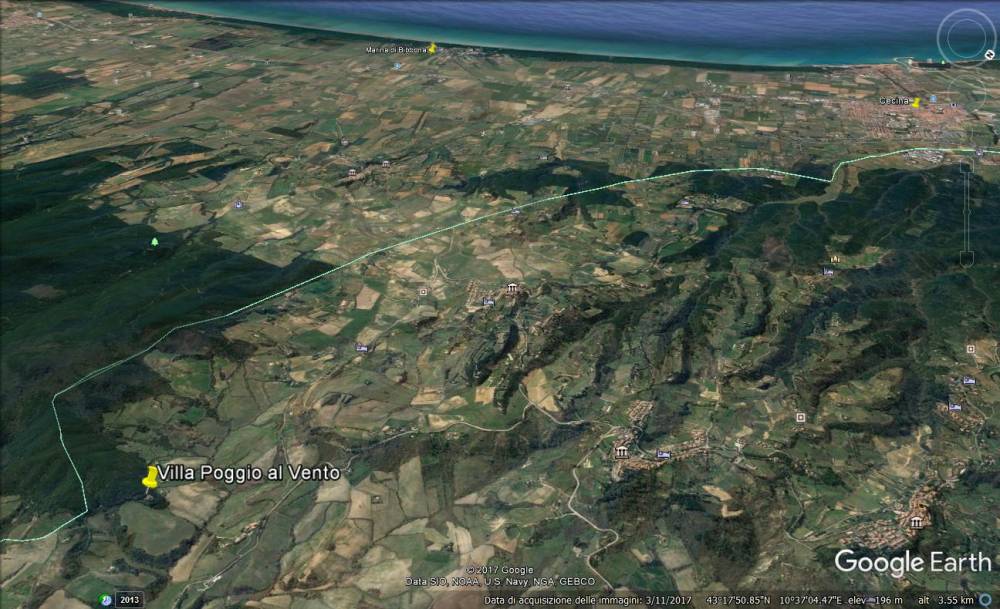Zoom out using slider bottom end
Screen dimensions: 1000x609
pyautogui.click(x=966, y=258)
